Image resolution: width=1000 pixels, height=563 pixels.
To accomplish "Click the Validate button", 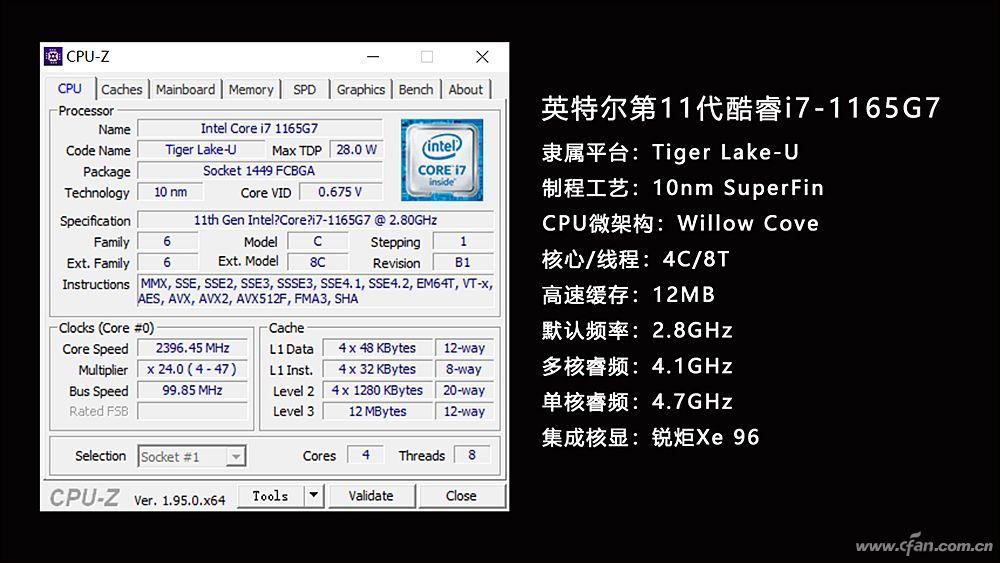I will 371,495.
